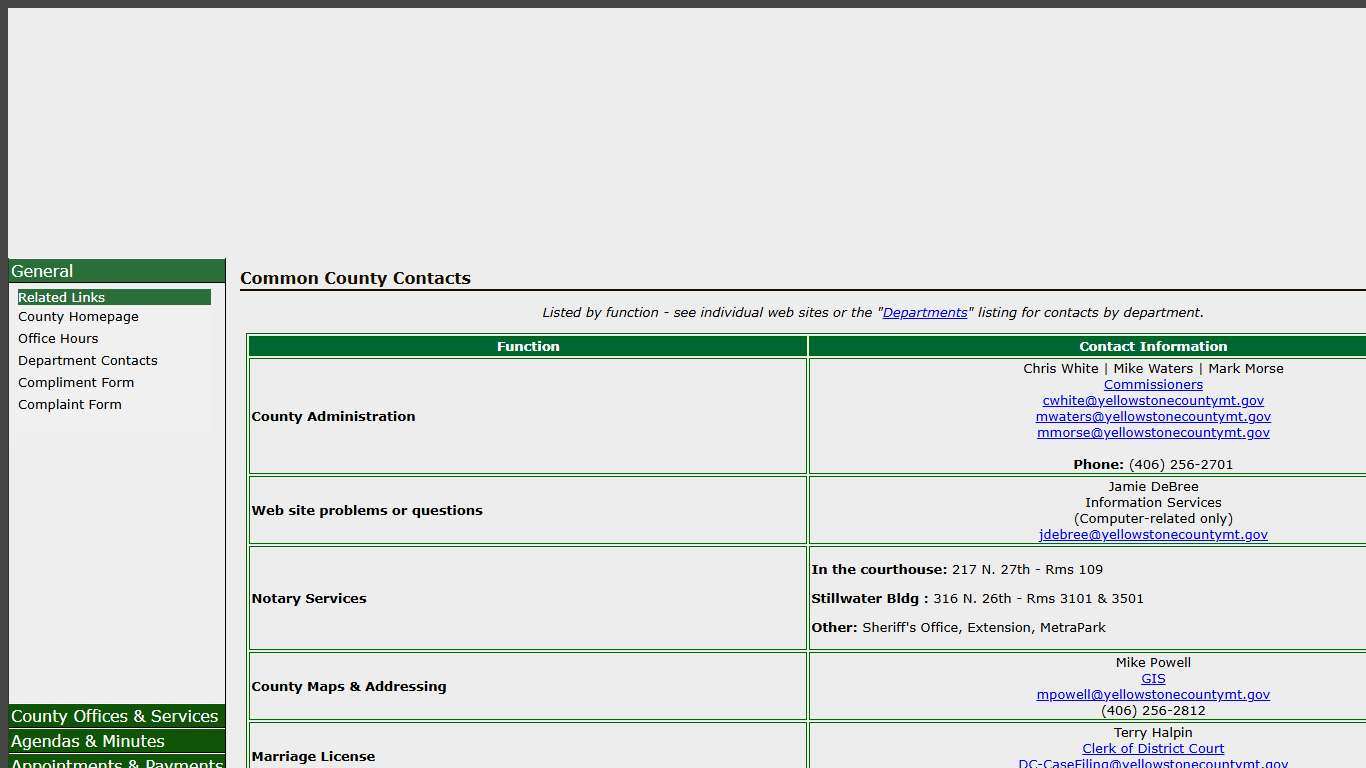The height and width of the screenshot is (768, 1366).
Task: Open the GIS department link
Action: click(1153, 679)
